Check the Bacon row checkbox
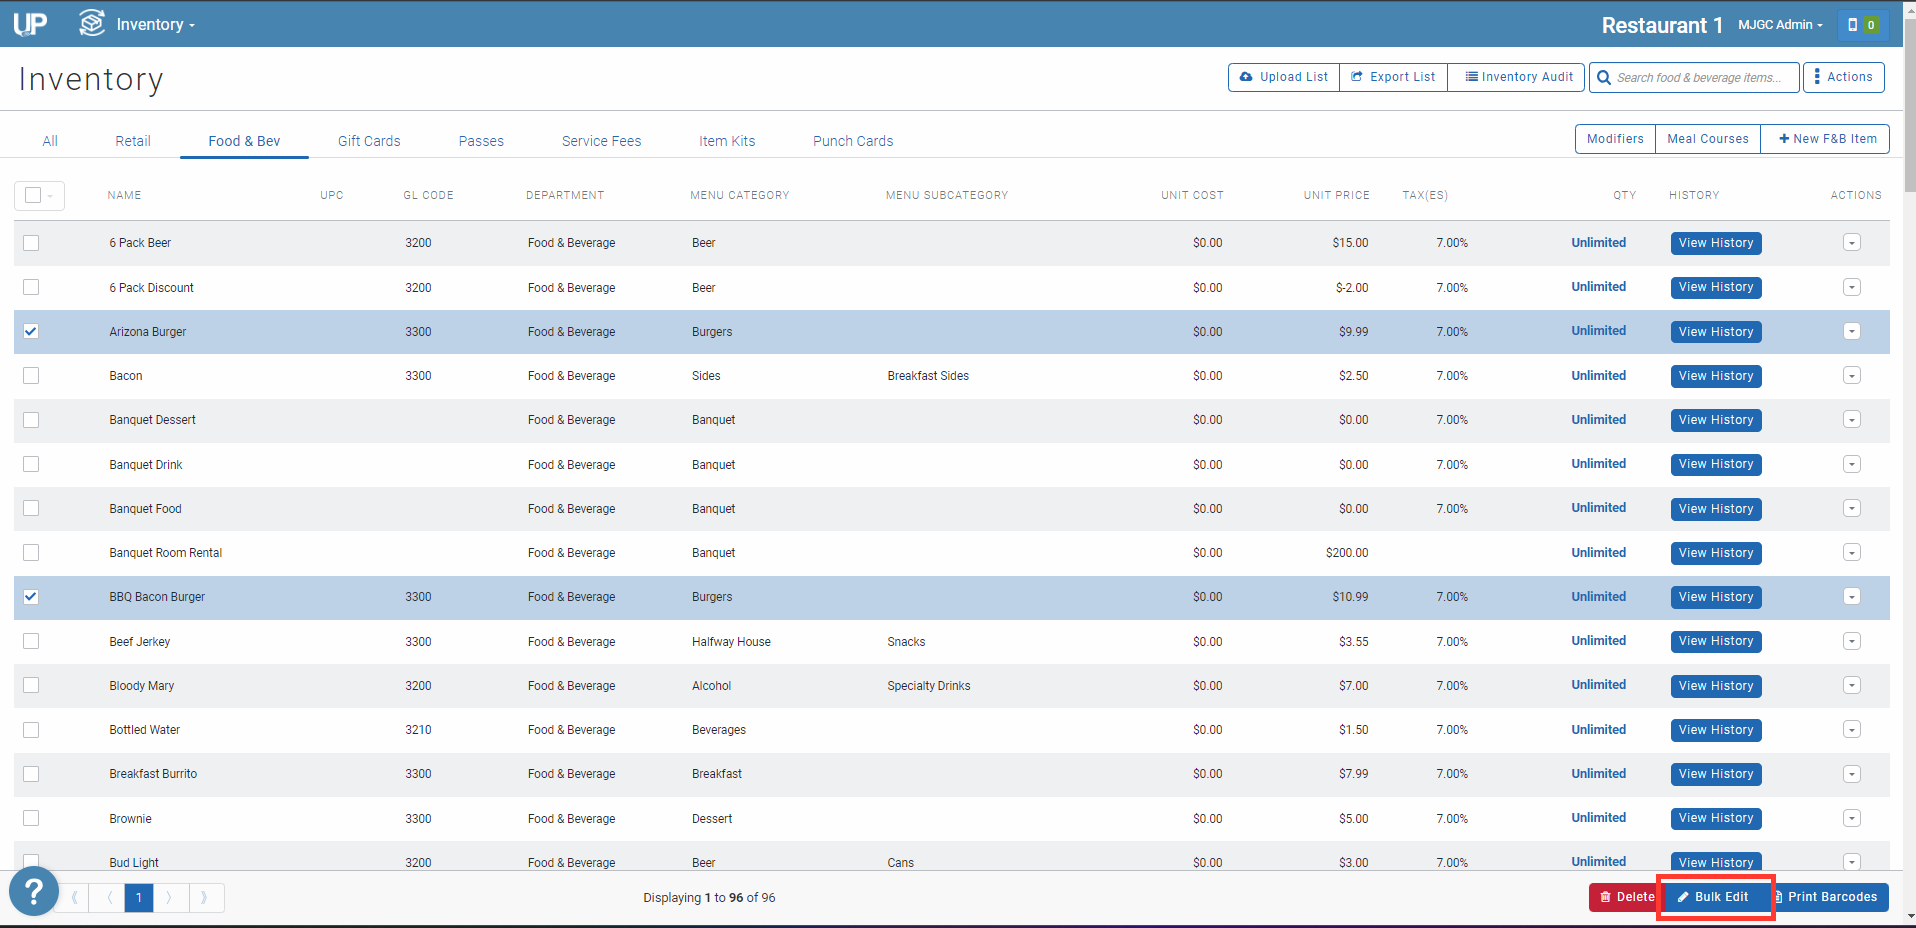Screen dimensions: 1916x928 tap(31, 376)
